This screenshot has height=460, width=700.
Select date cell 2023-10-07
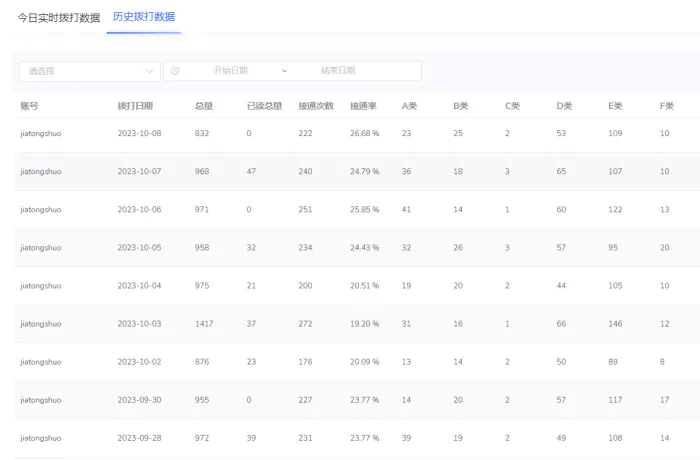point(139,171)
